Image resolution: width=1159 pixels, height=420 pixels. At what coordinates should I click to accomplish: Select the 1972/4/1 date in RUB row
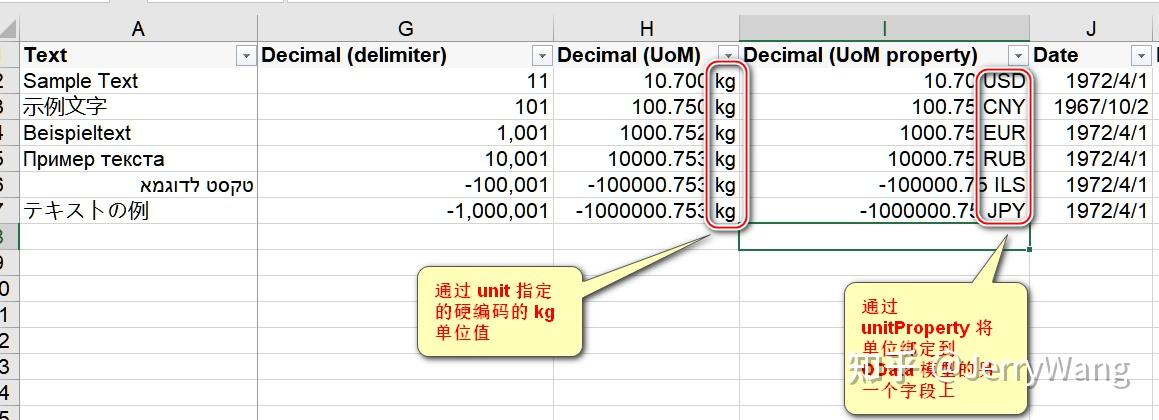pos(1090,159)
